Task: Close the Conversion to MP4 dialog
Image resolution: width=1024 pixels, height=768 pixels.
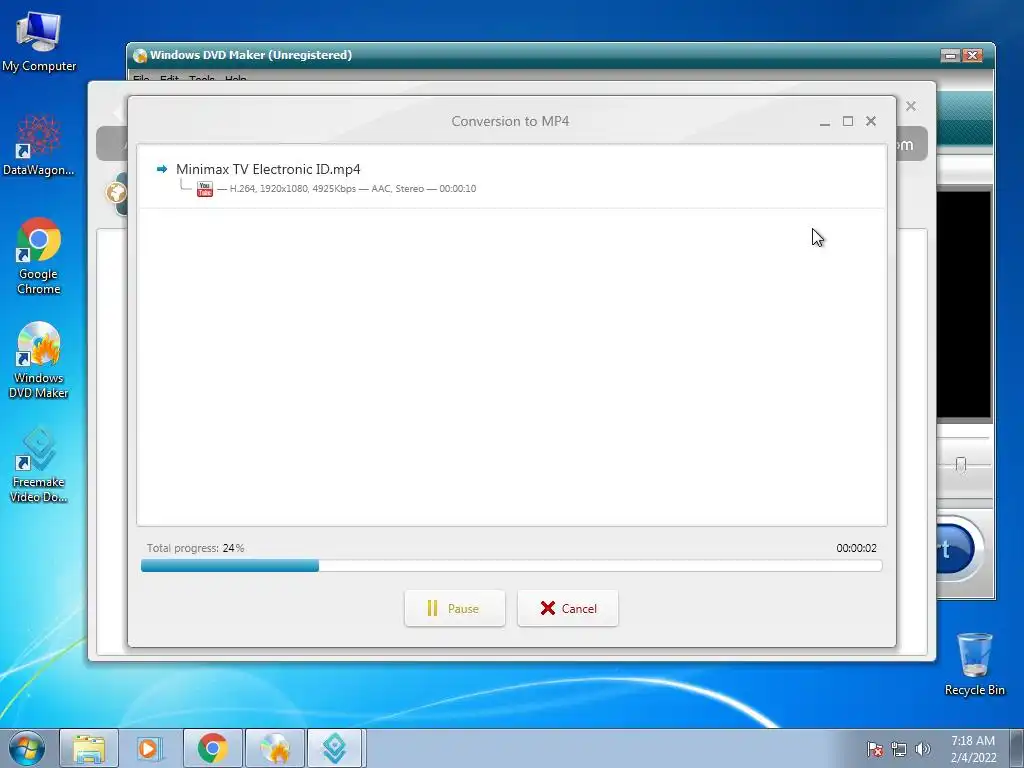Action: pyautogui.click(x=871, y=121)
